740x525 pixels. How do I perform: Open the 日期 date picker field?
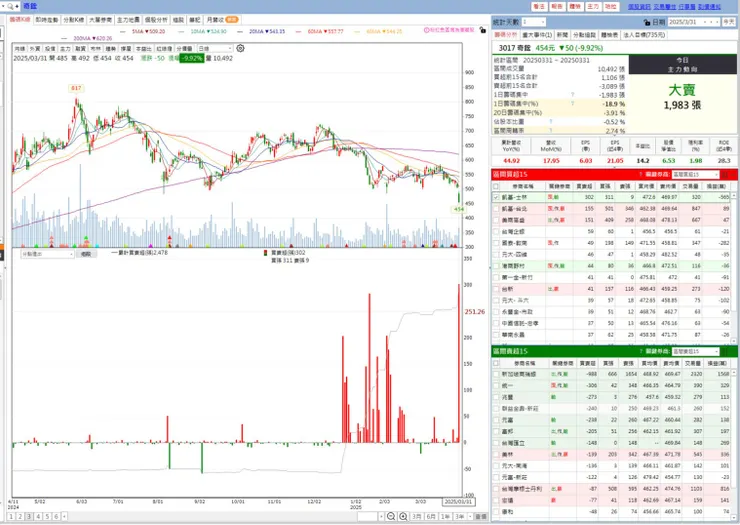coord(694,22)
